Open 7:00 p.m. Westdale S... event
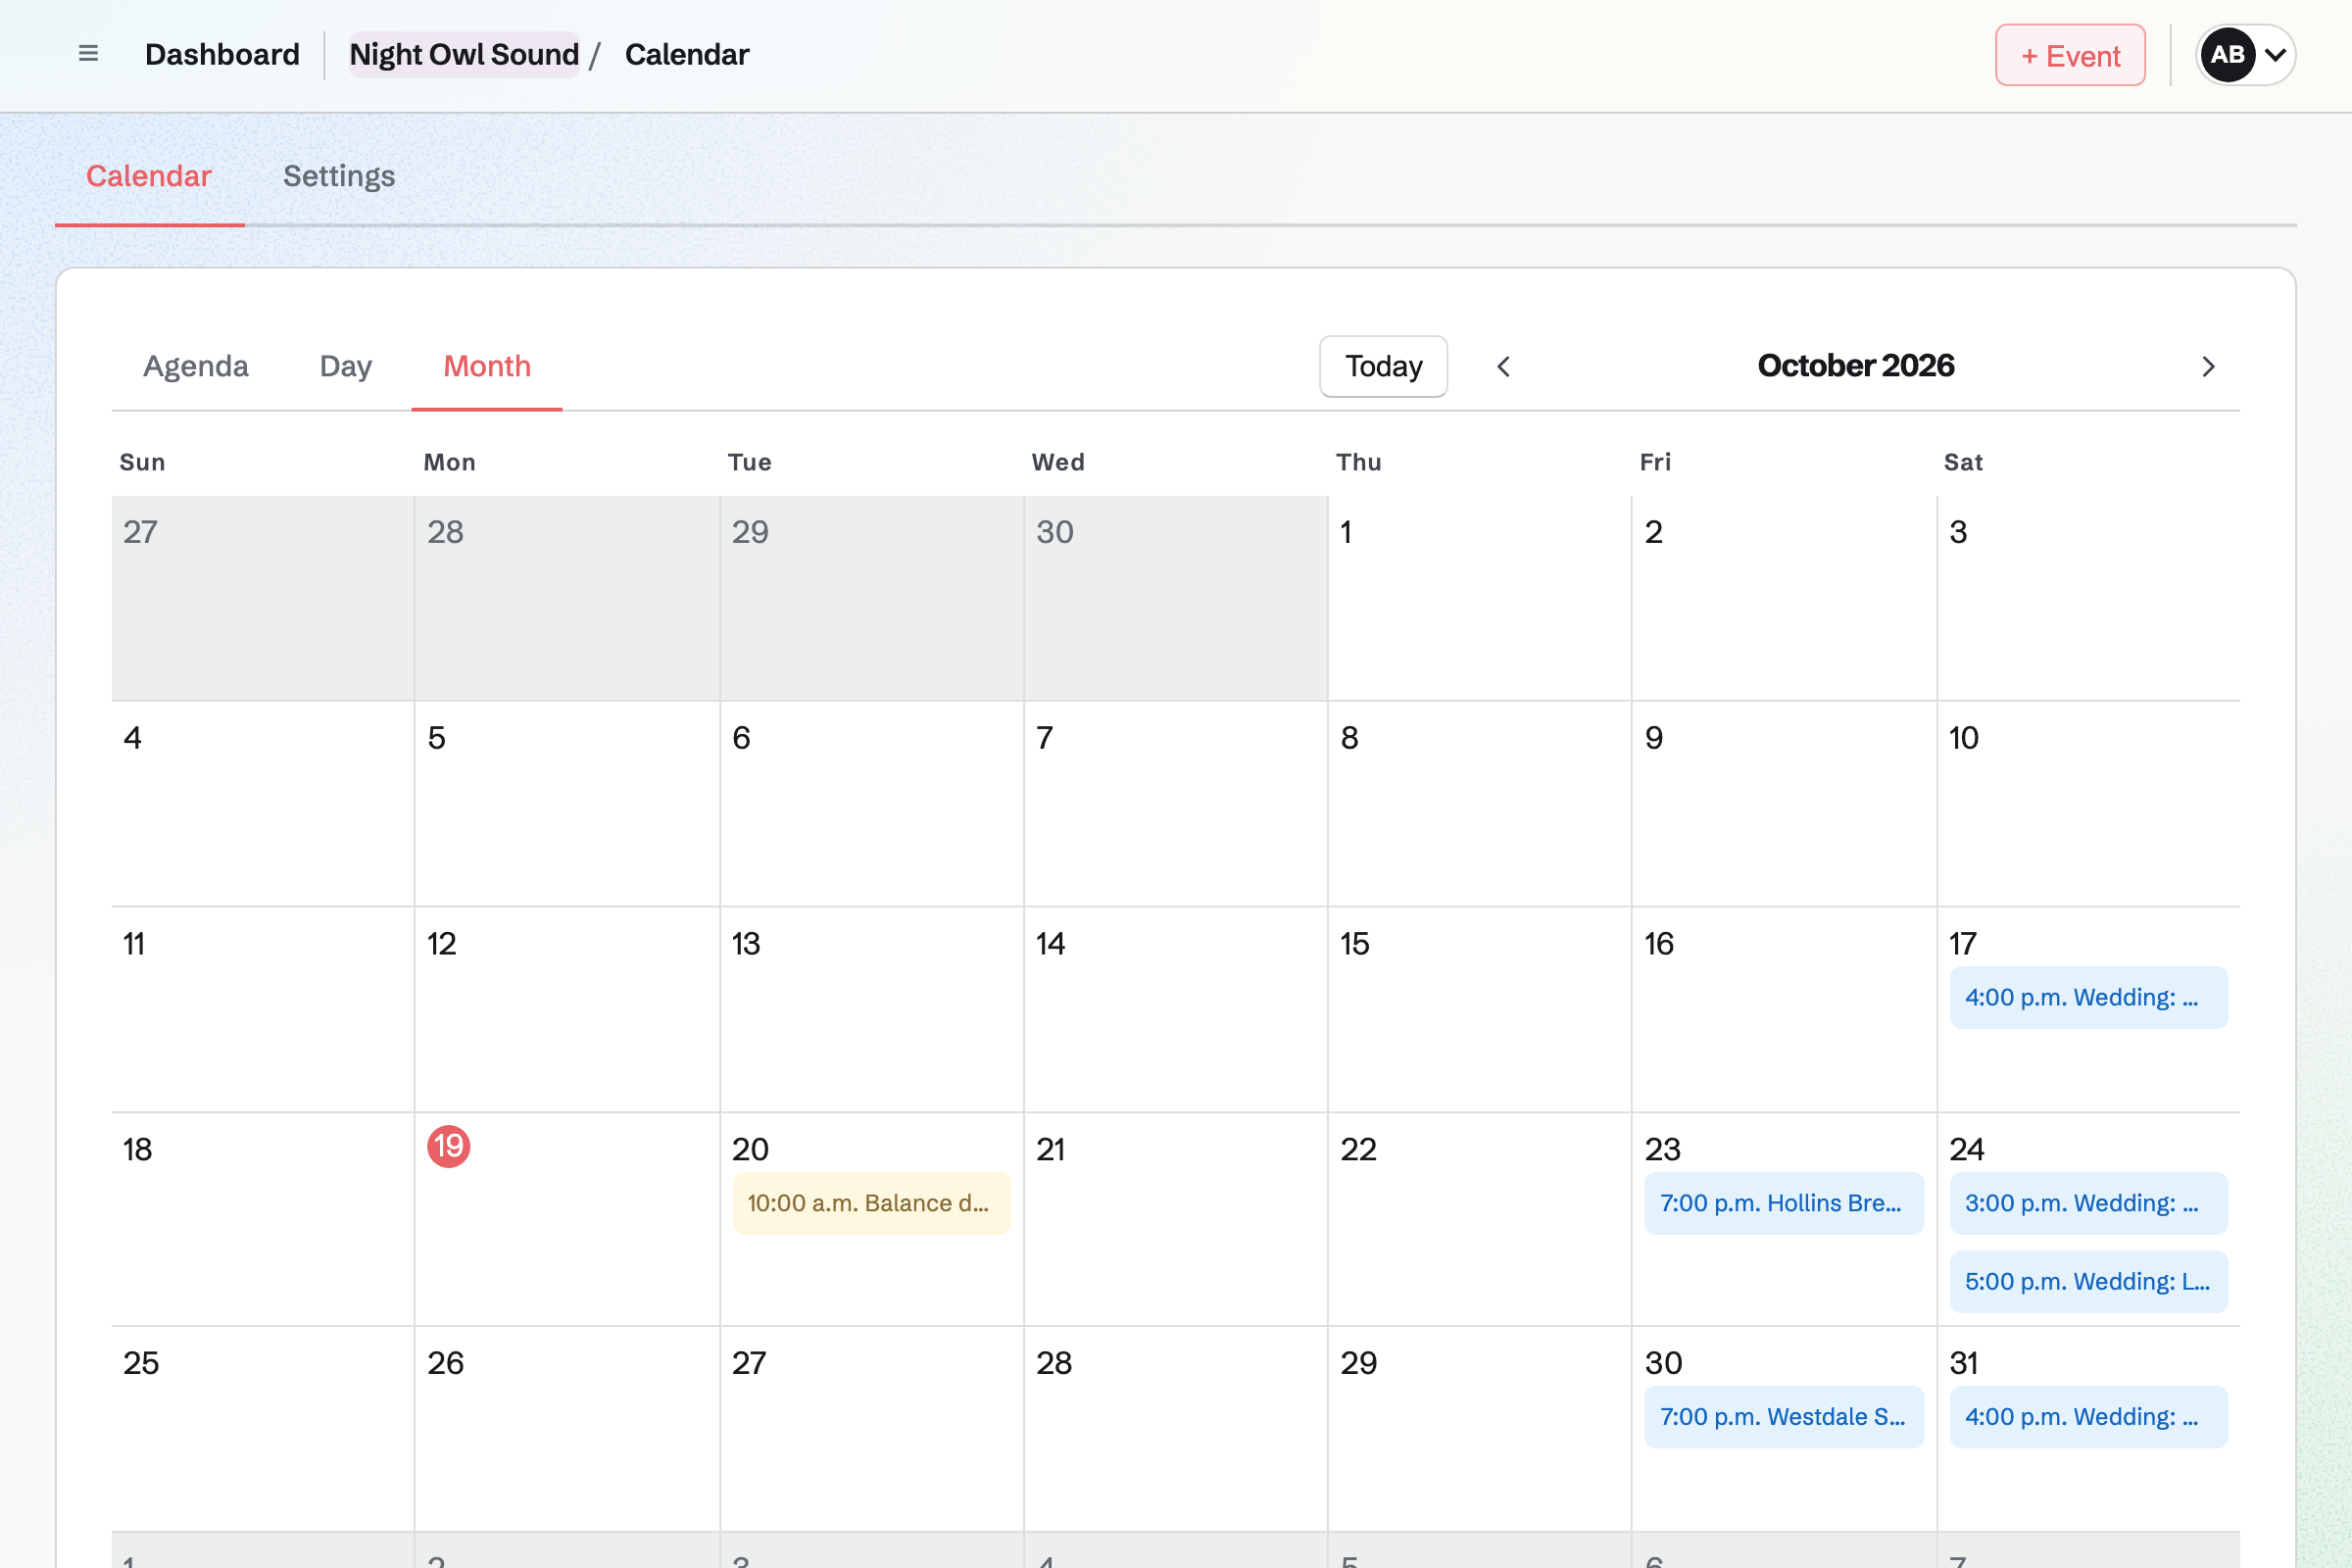Viewport: 2352px width, 1568px height. 1783,1417
